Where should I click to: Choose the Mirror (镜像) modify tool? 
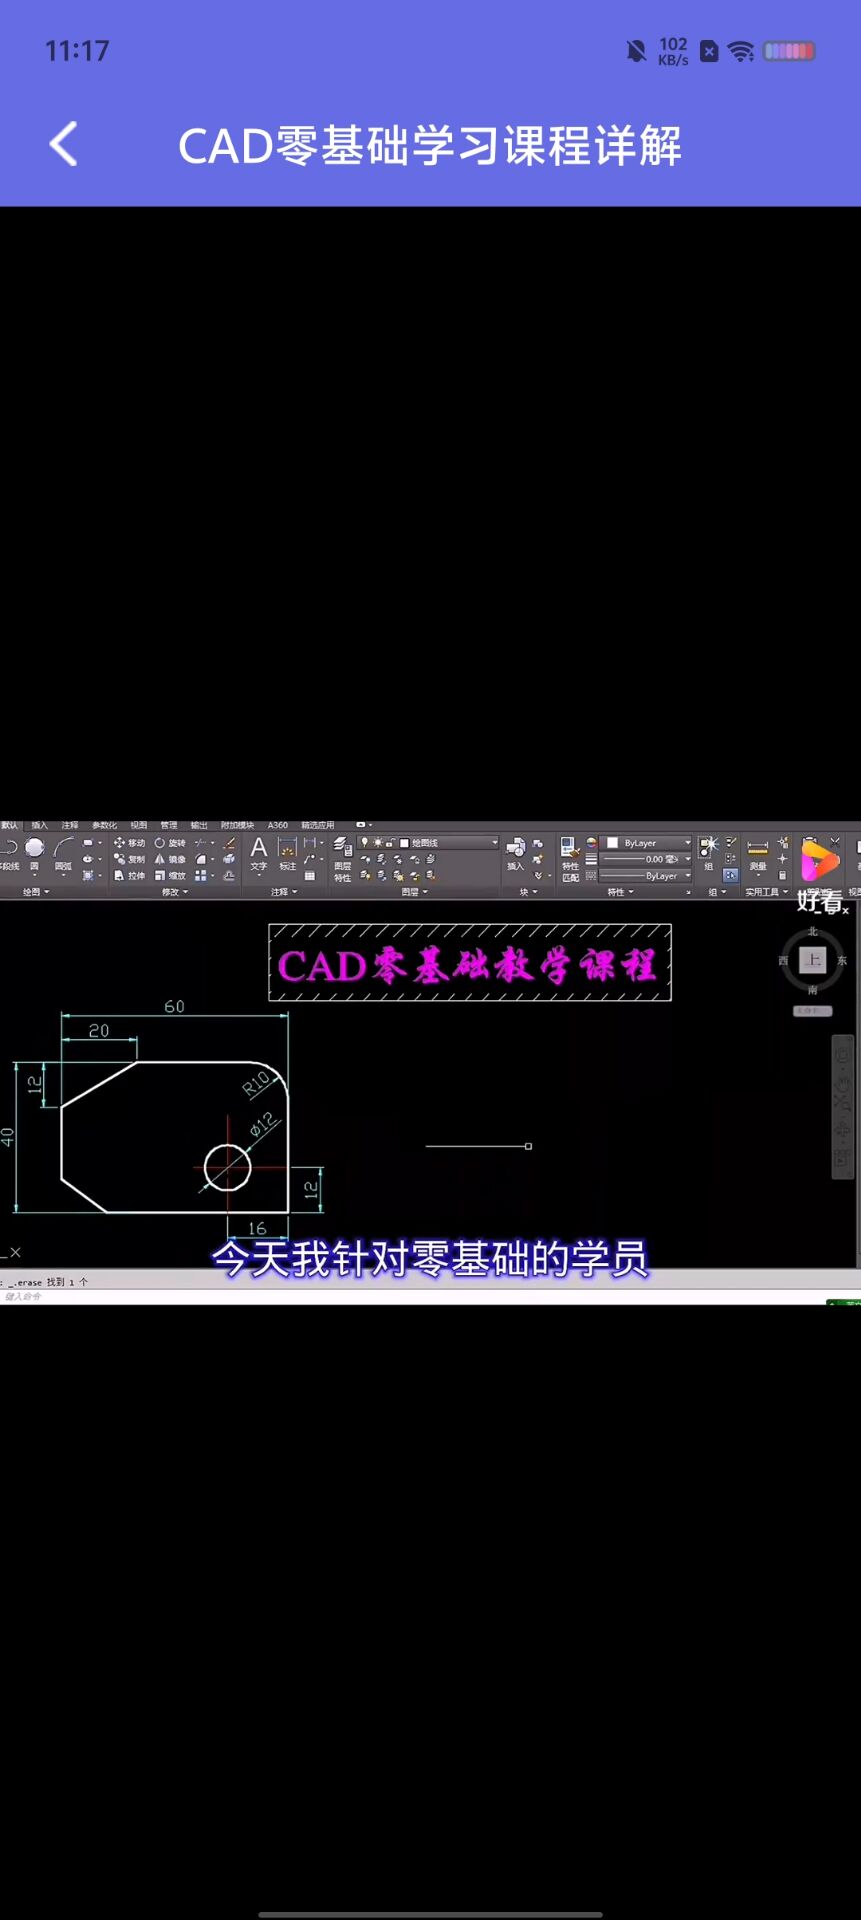[170, 859]
